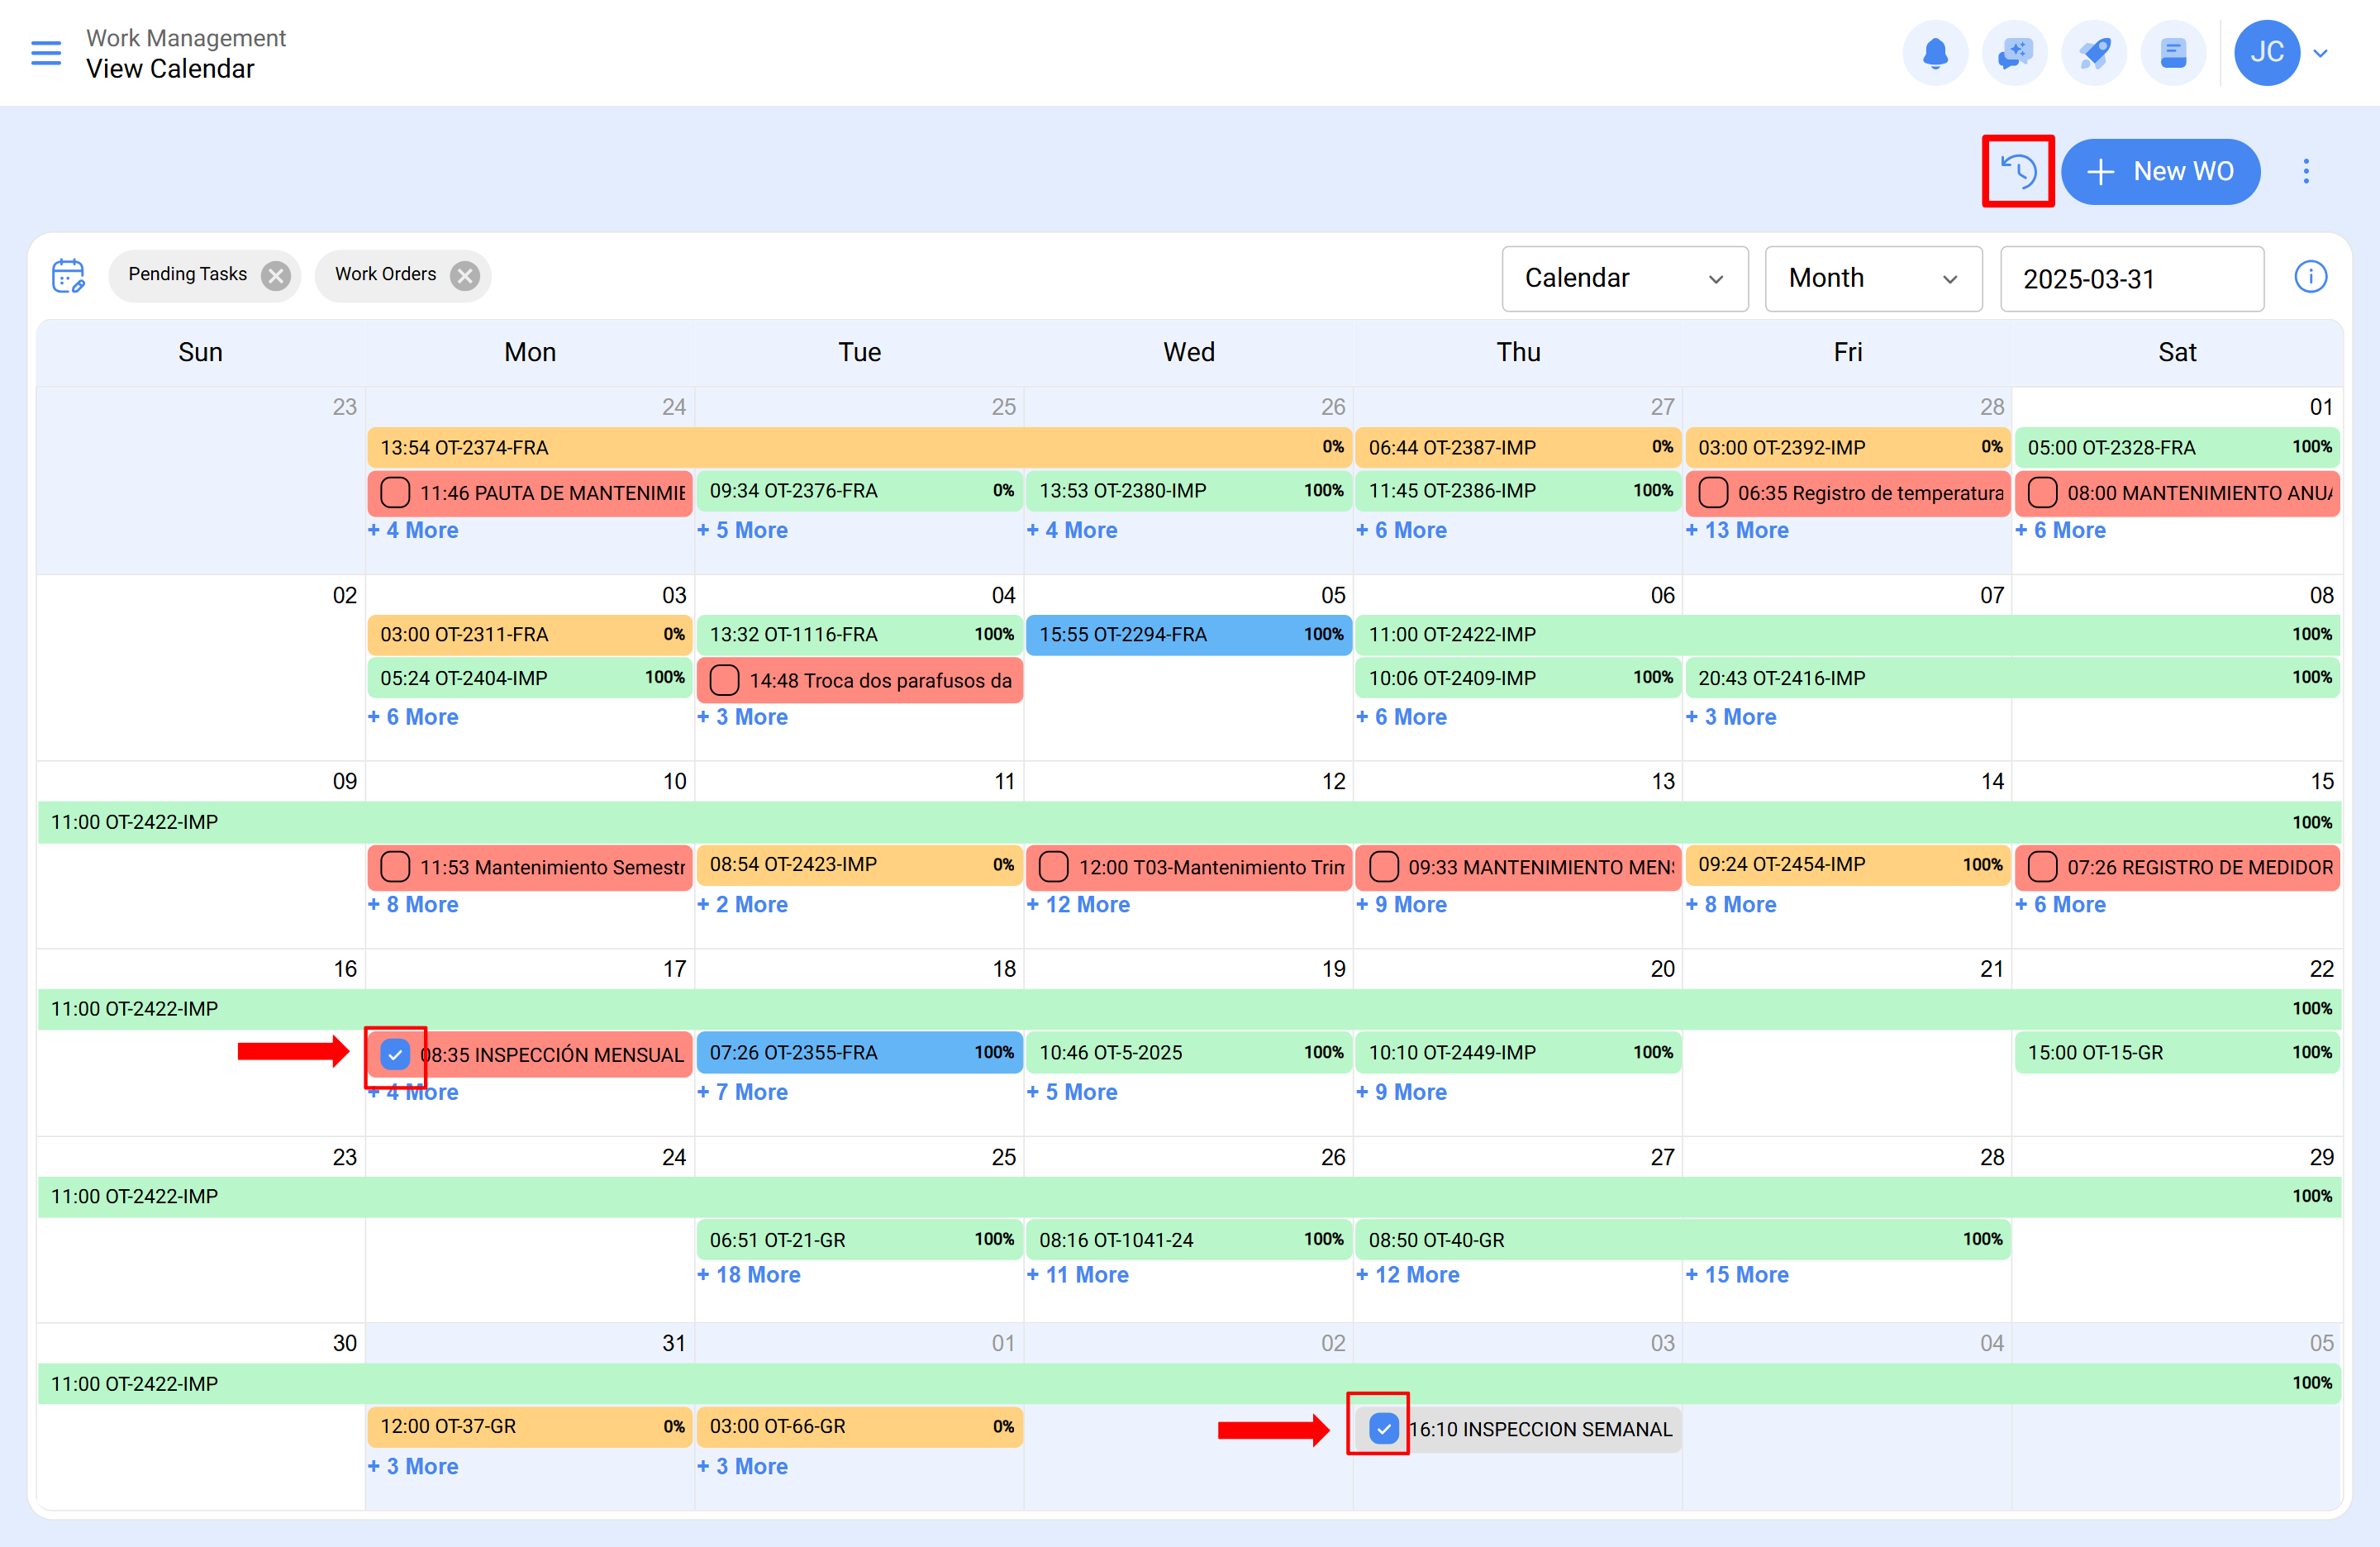The width and height of the screenshot is (2380, 1547).
Task: Click the New WO button
Action: [x=2161, y=171]
